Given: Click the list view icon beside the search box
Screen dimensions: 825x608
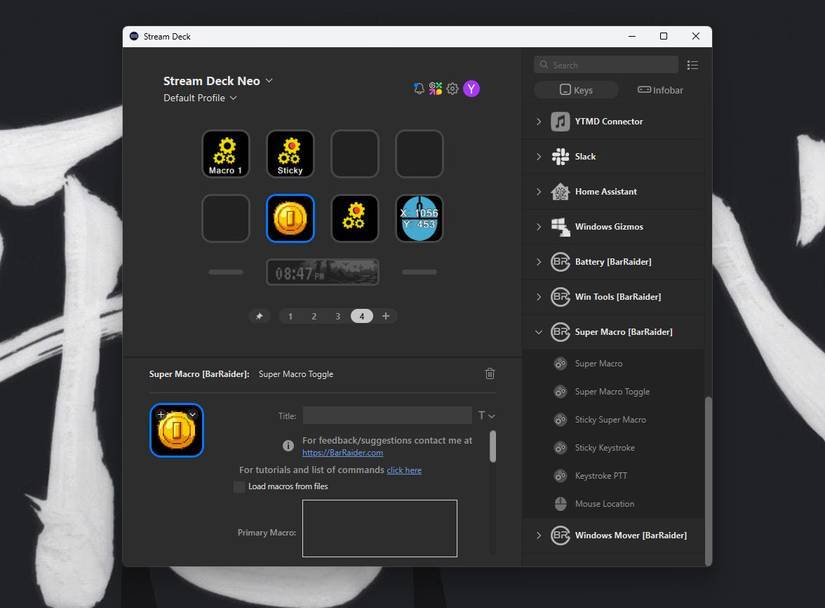Looking at the screenshot, I should click(692, 64).
